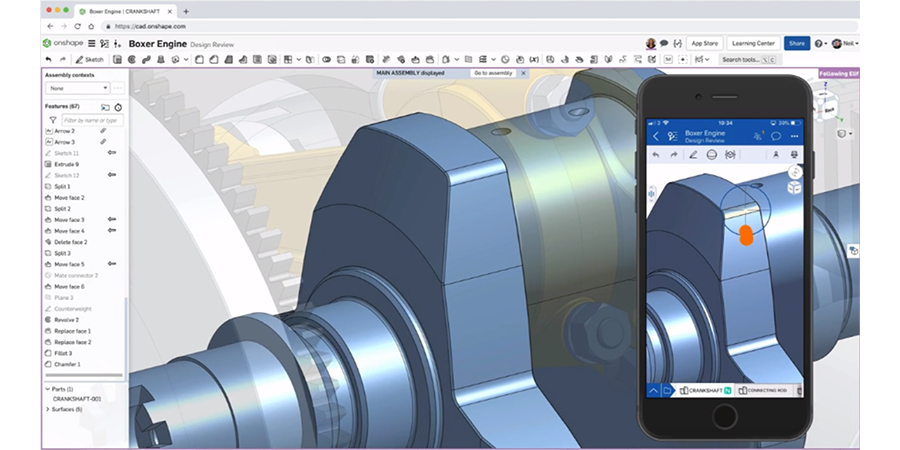
Task: Click the Undo arrow in the main toolbar
Action: click(48, 60)
